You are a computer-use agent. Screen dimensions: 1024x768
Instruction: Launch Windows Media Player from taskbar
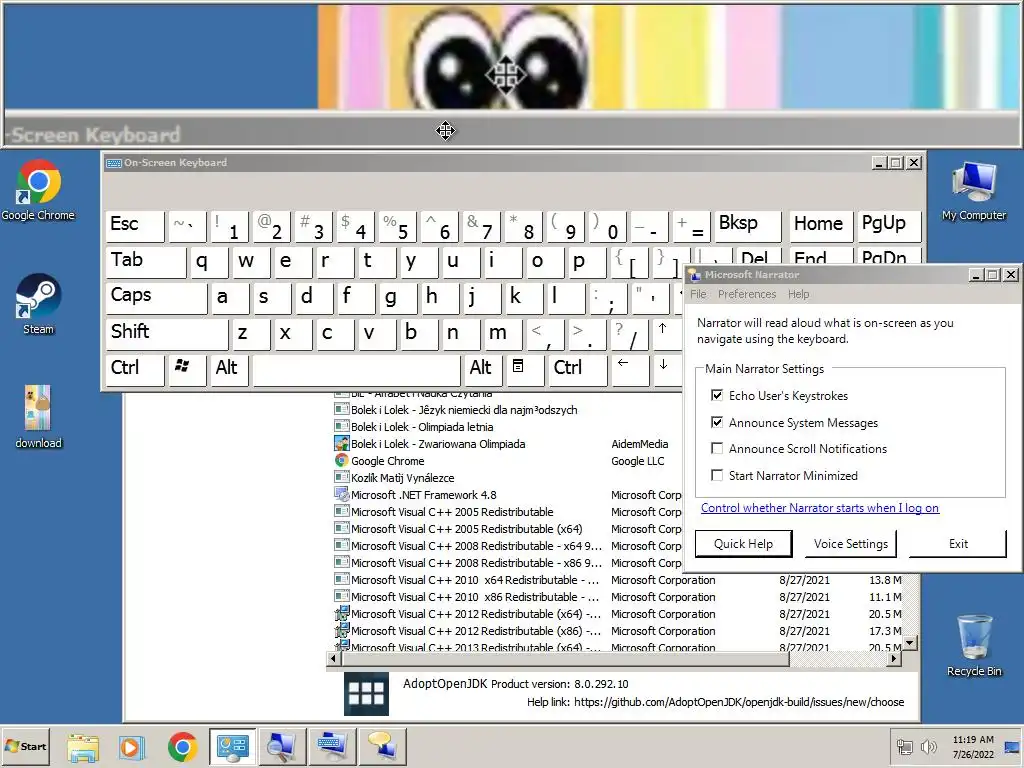pos(132,746)
